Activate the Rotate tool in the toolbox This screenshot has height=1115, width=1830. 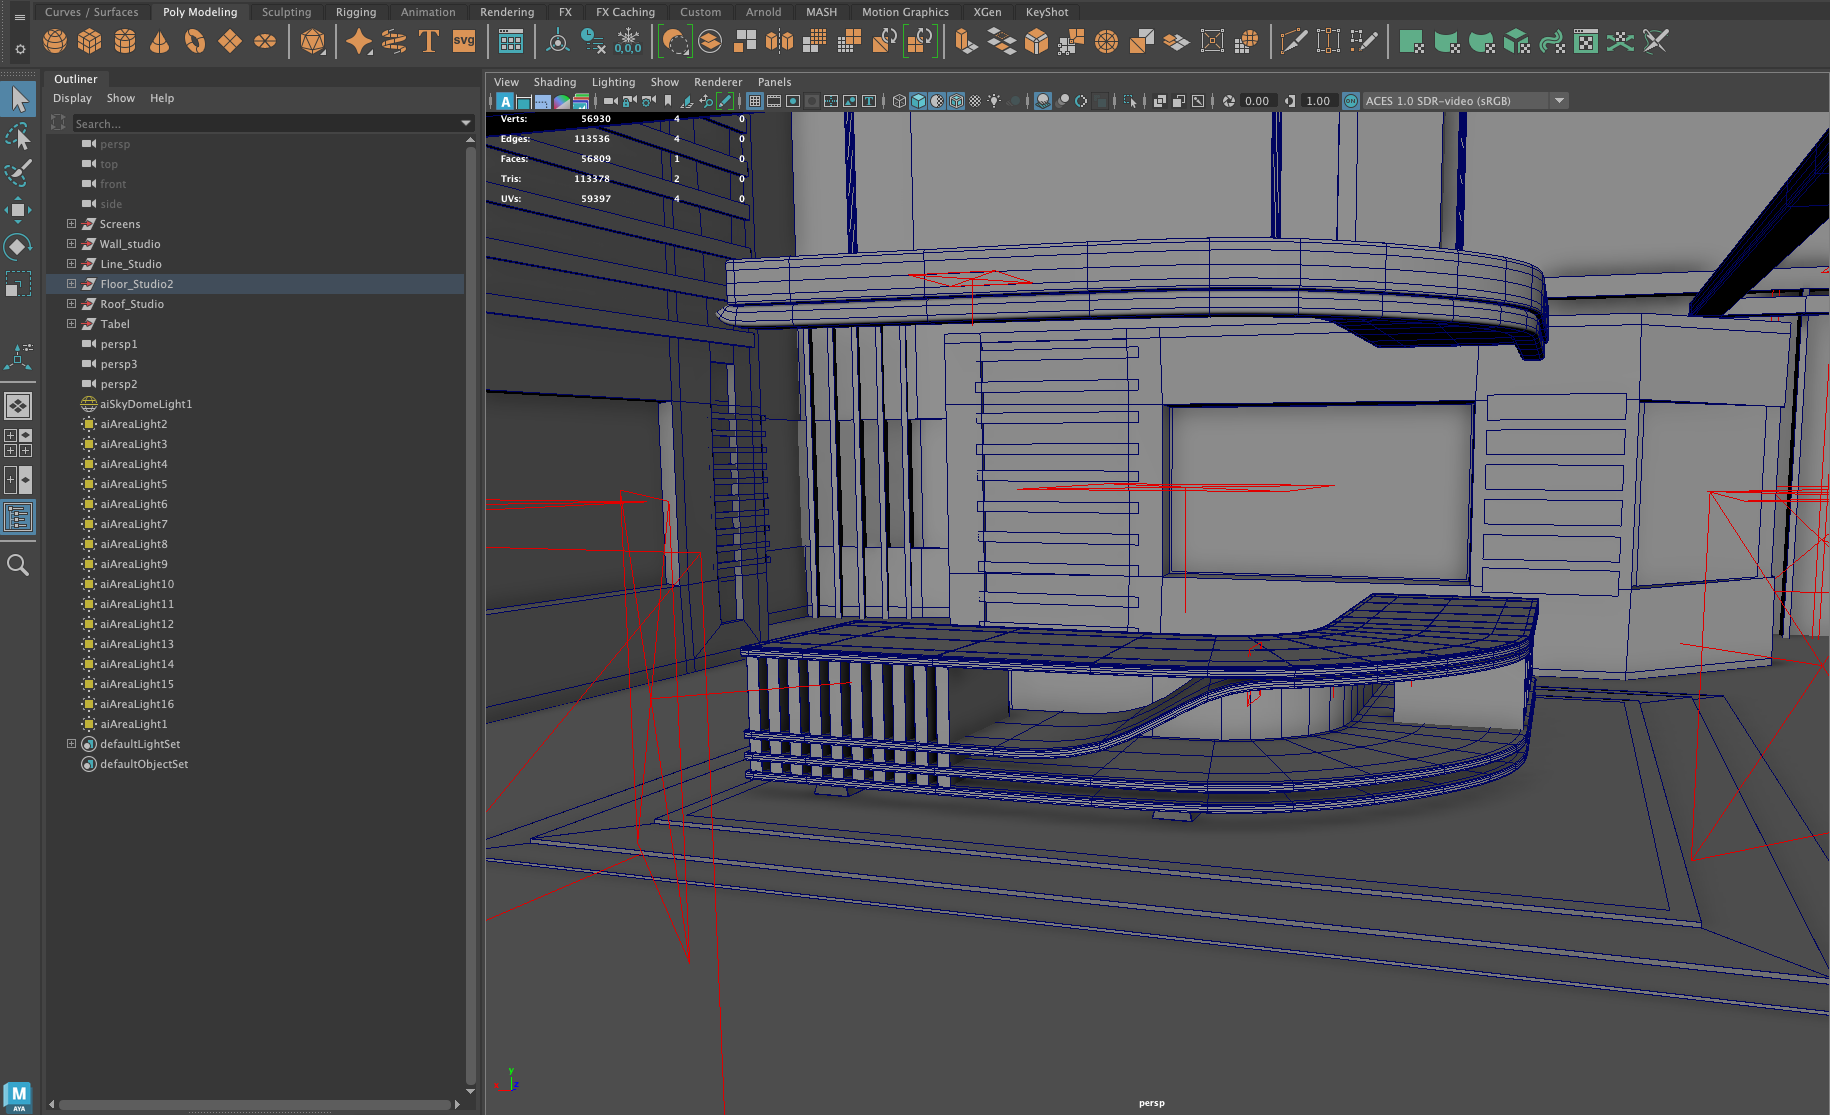point(18,247)
